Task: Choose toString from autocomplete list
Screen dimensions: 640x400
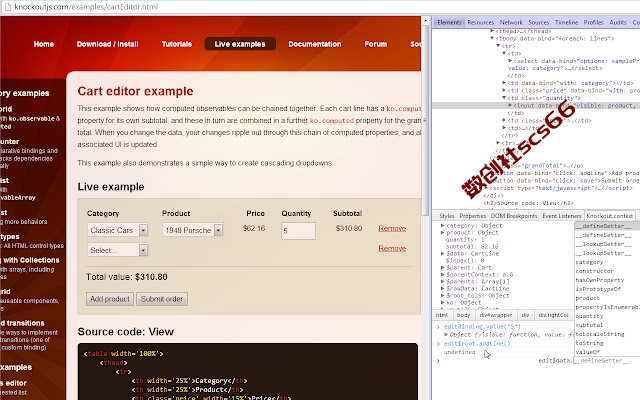Action: pyautogui.click(x=589, y=343)
